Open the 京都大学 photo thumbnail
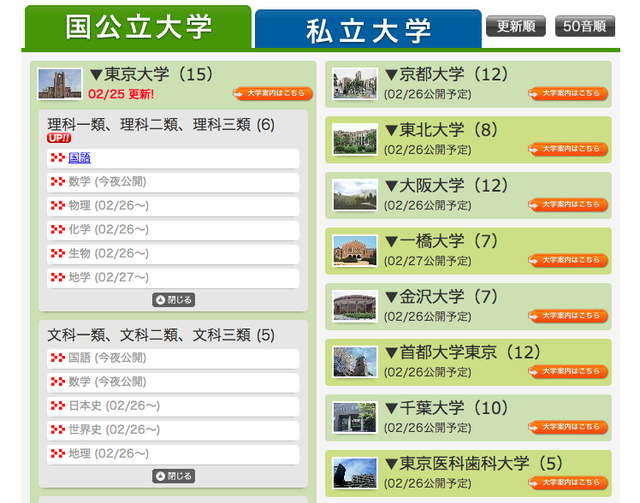Screen dimensions: 640x503 (355, 84)
